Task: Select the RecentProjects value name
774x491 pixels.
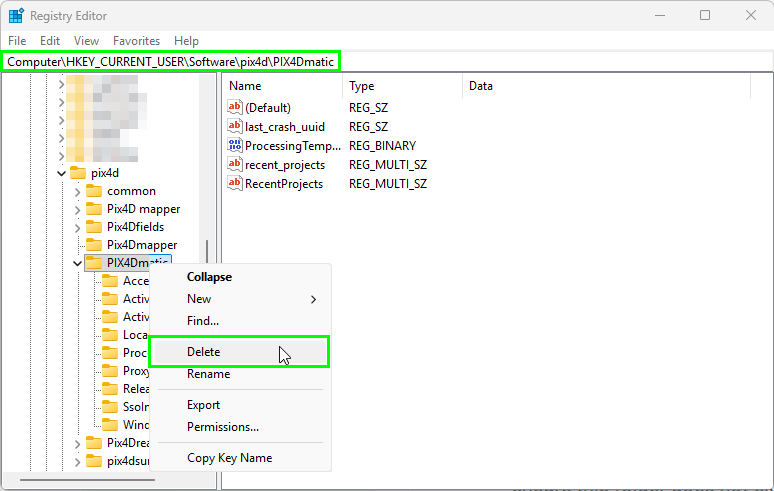Action: coord(284,184)
